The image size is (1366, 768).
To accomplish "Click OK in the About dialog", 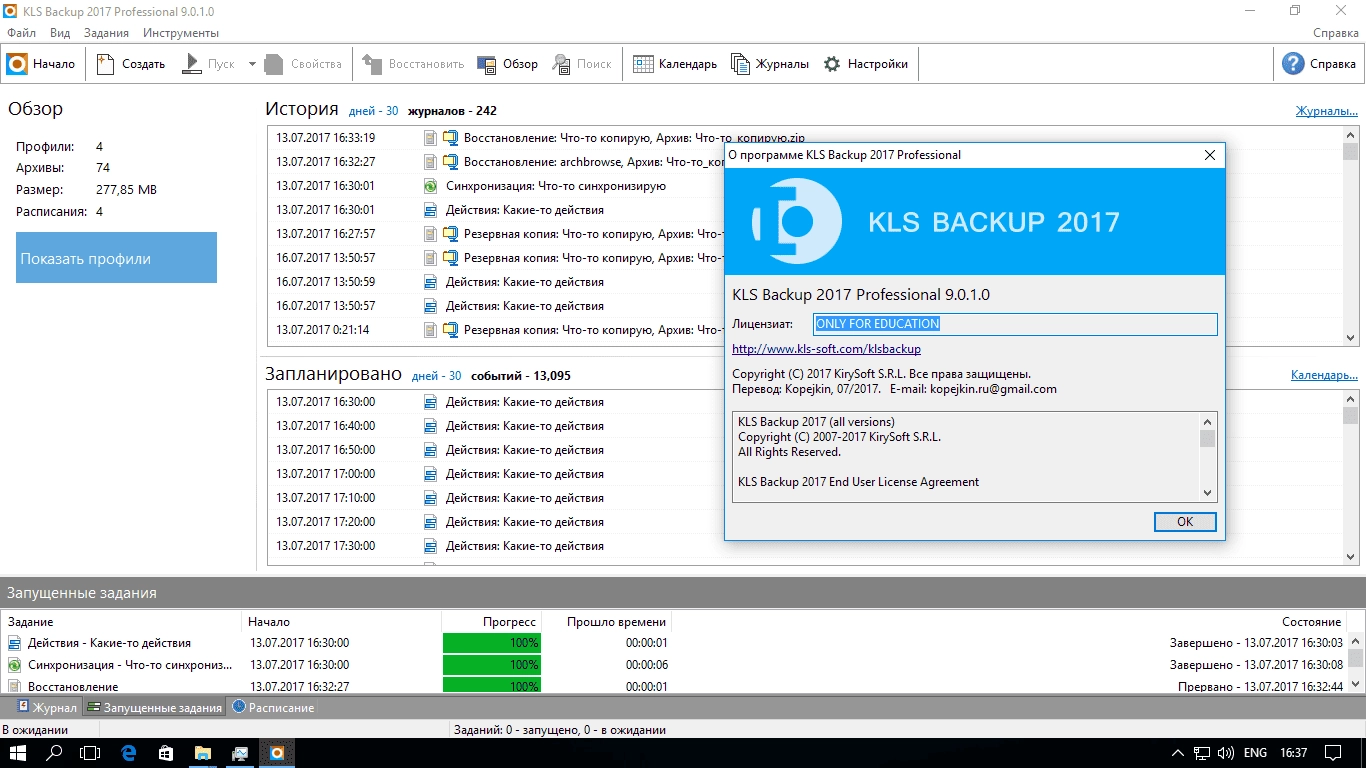I will point(1185,522).
